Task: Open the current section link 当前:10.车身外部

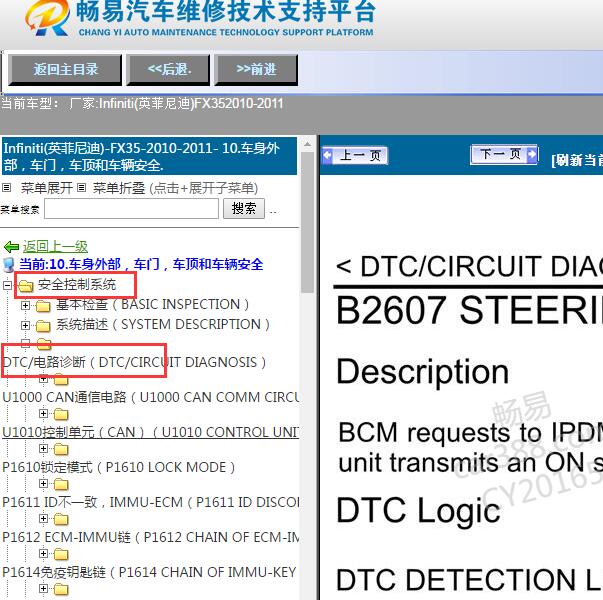Action: coord(141,264)
